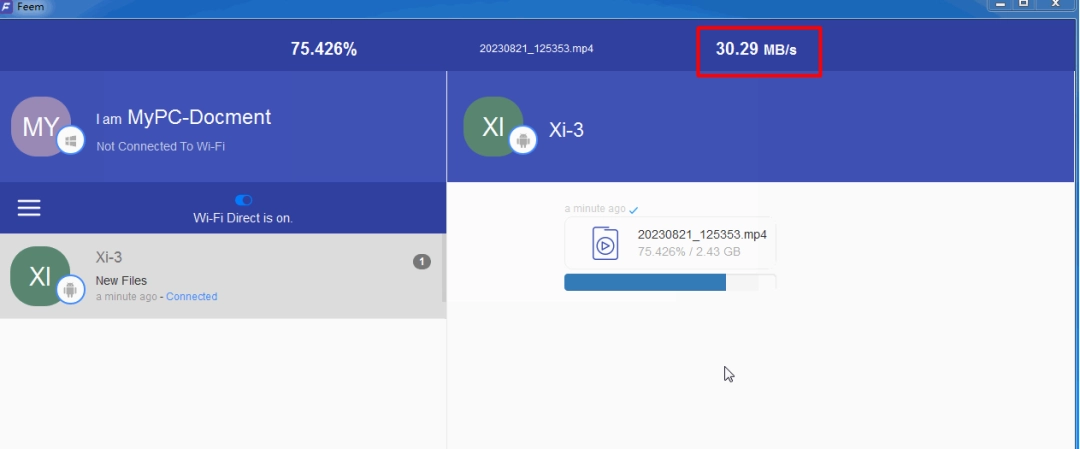The height and width of the screenshot is (449, 1080).
Task: Open the 20230821_125353.mp4 transfer card
Action: [x=670, y=243]
